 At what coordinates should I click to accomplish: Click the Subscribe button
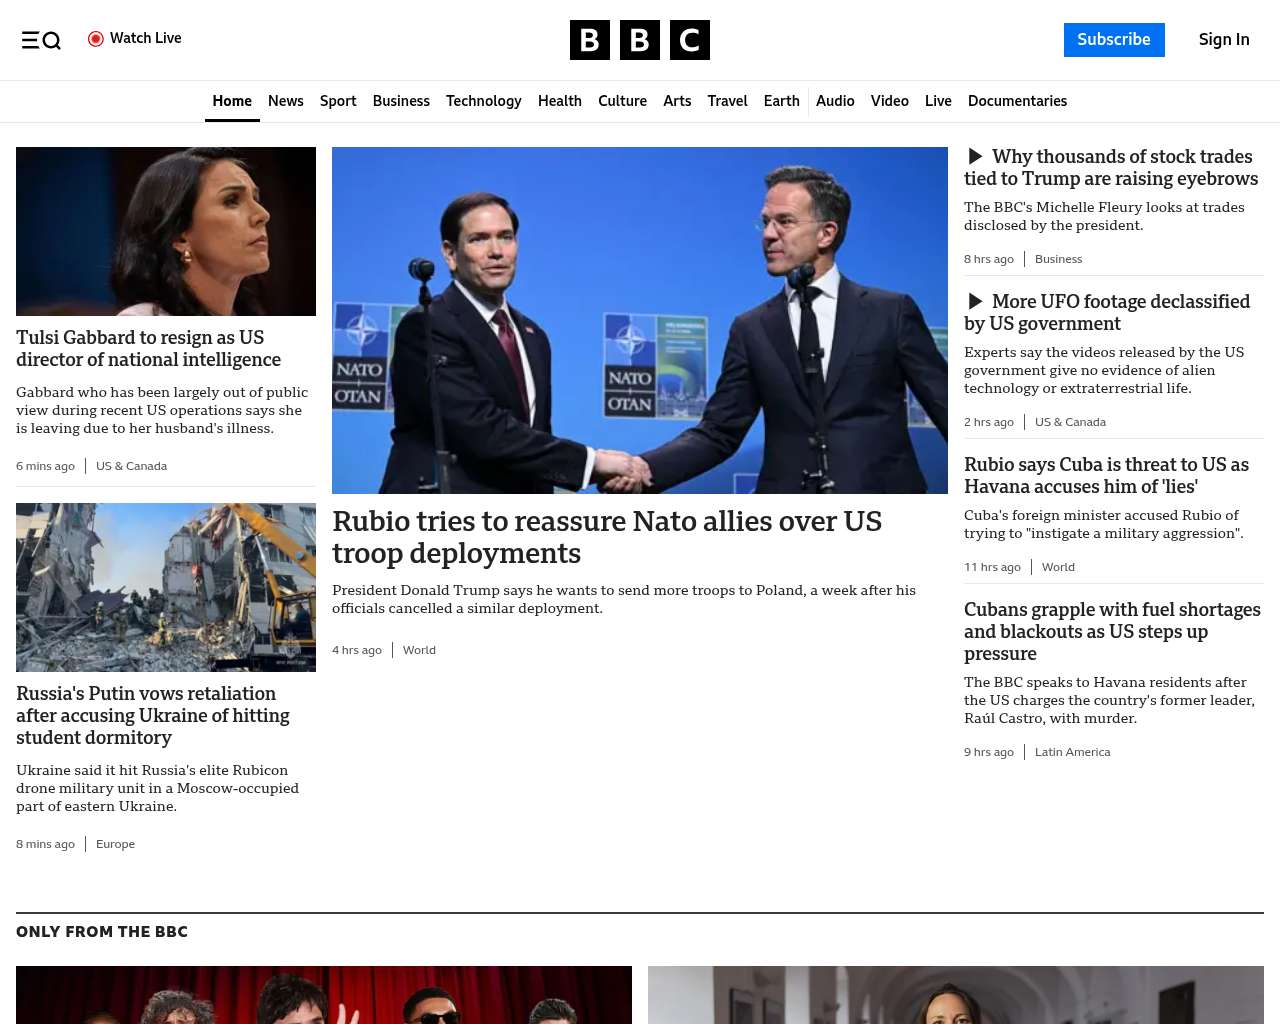1114,40
